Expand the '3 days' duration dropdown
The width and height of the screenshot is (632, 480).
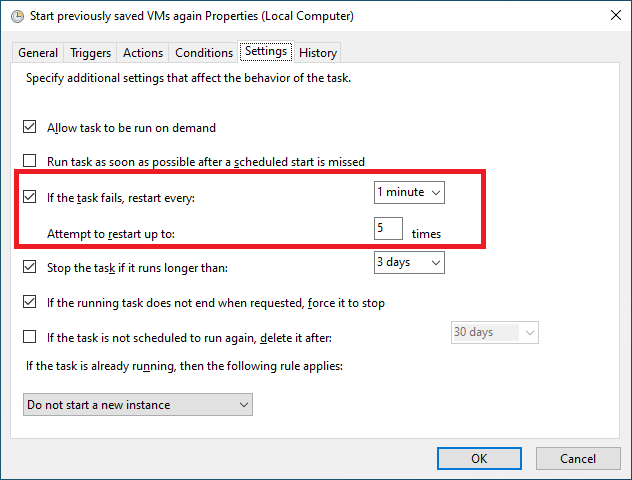pos(409,263)
